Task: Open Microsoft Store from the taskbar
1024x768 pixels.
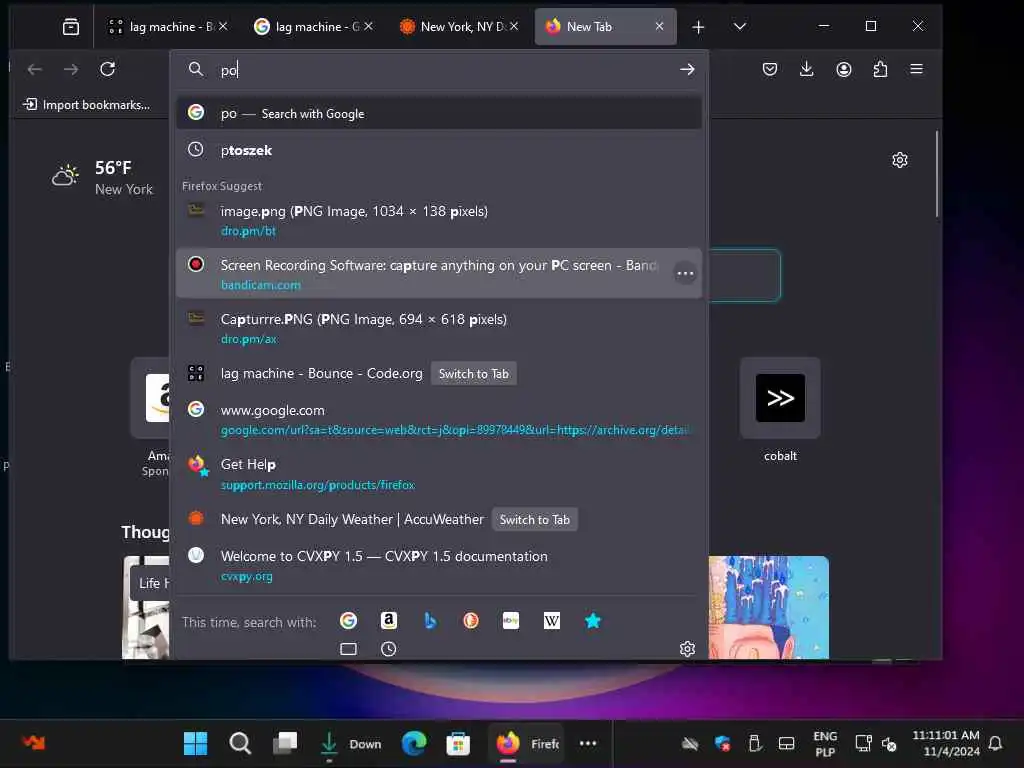Action: coord(458,743)
